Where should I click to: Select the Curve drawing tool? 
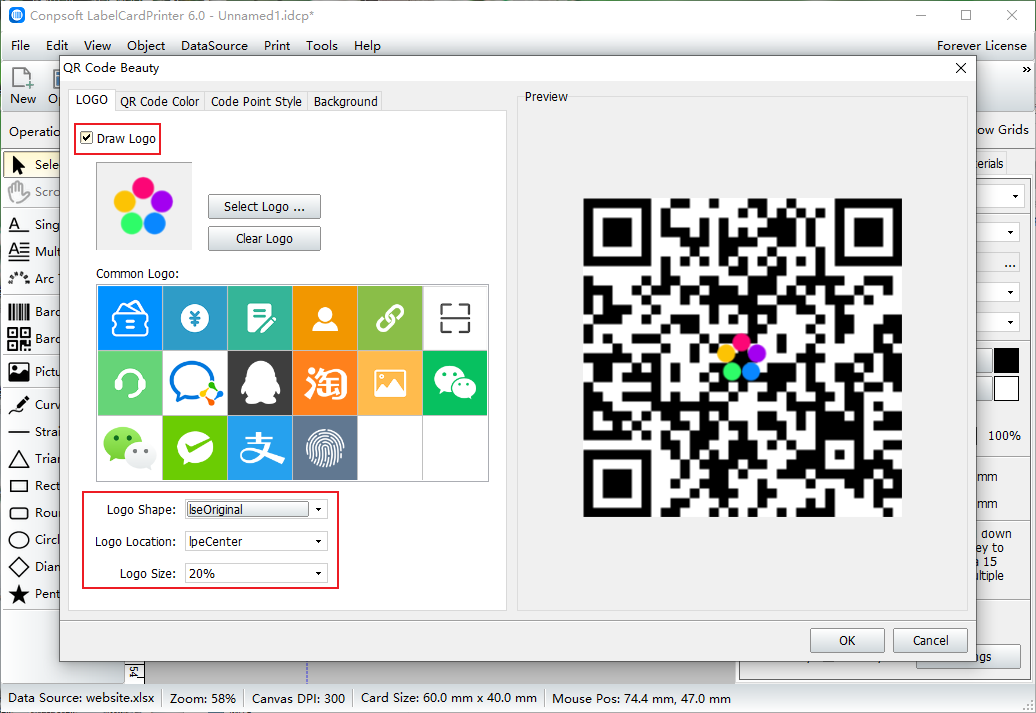point(33,404)
